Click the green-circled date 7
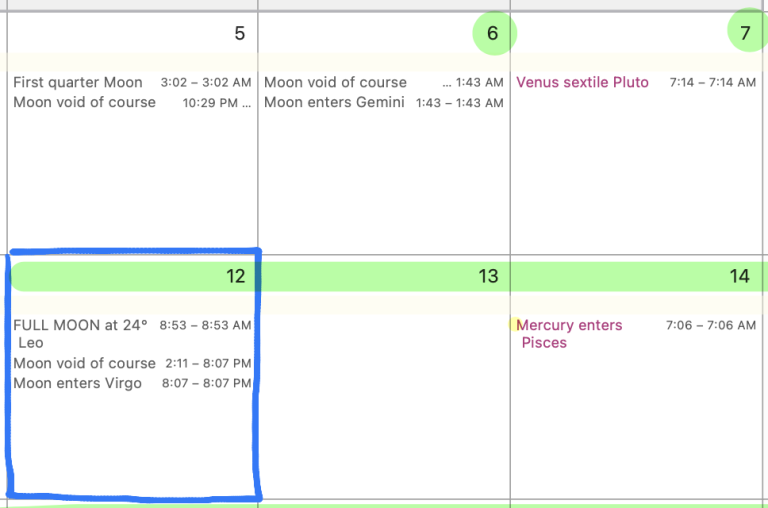 point(745,34)
